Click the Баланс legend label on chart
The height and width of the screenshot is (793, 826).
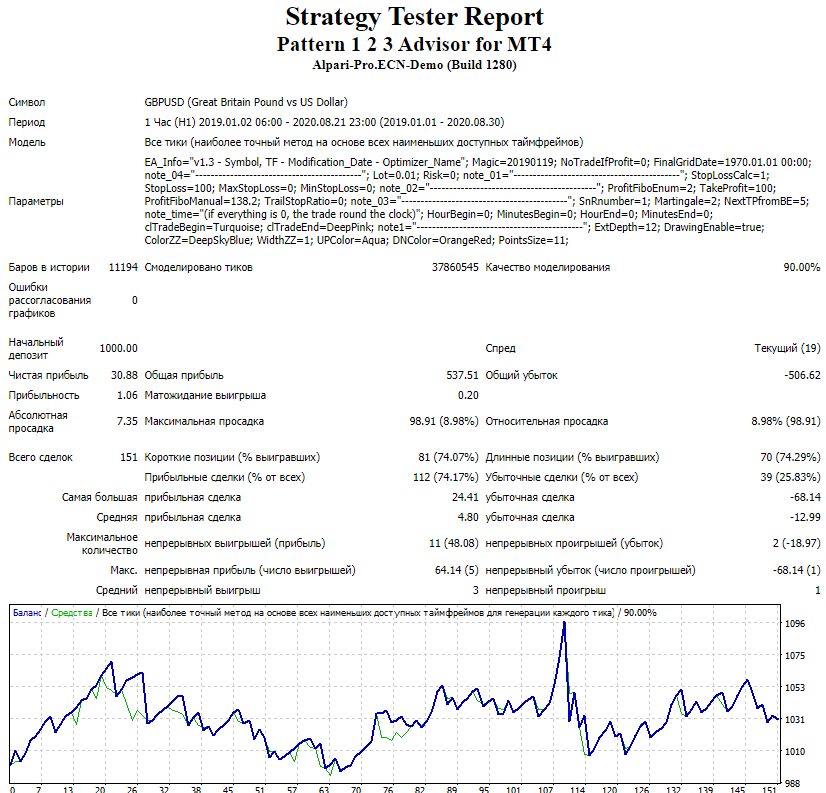tap(28, 612)
